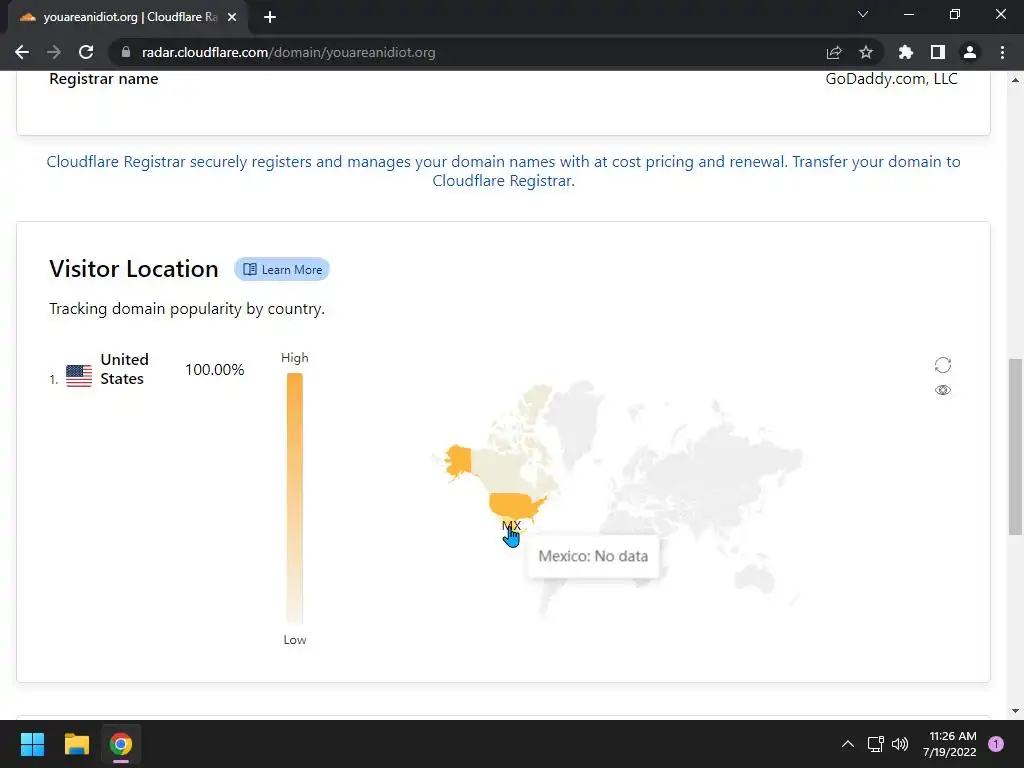Click the Low label below the legend
1024x768 pixels.
[295, 640]
